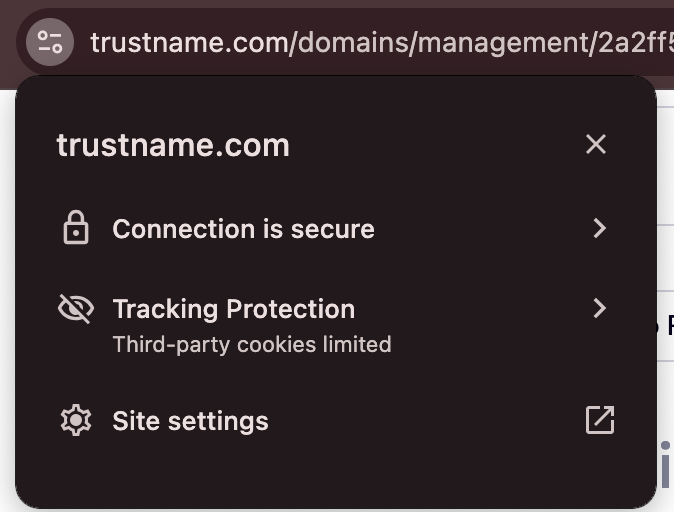674x512 pixels.
Task: Click the Third-party cookies limited subtitle
Action: coord(251,345)
